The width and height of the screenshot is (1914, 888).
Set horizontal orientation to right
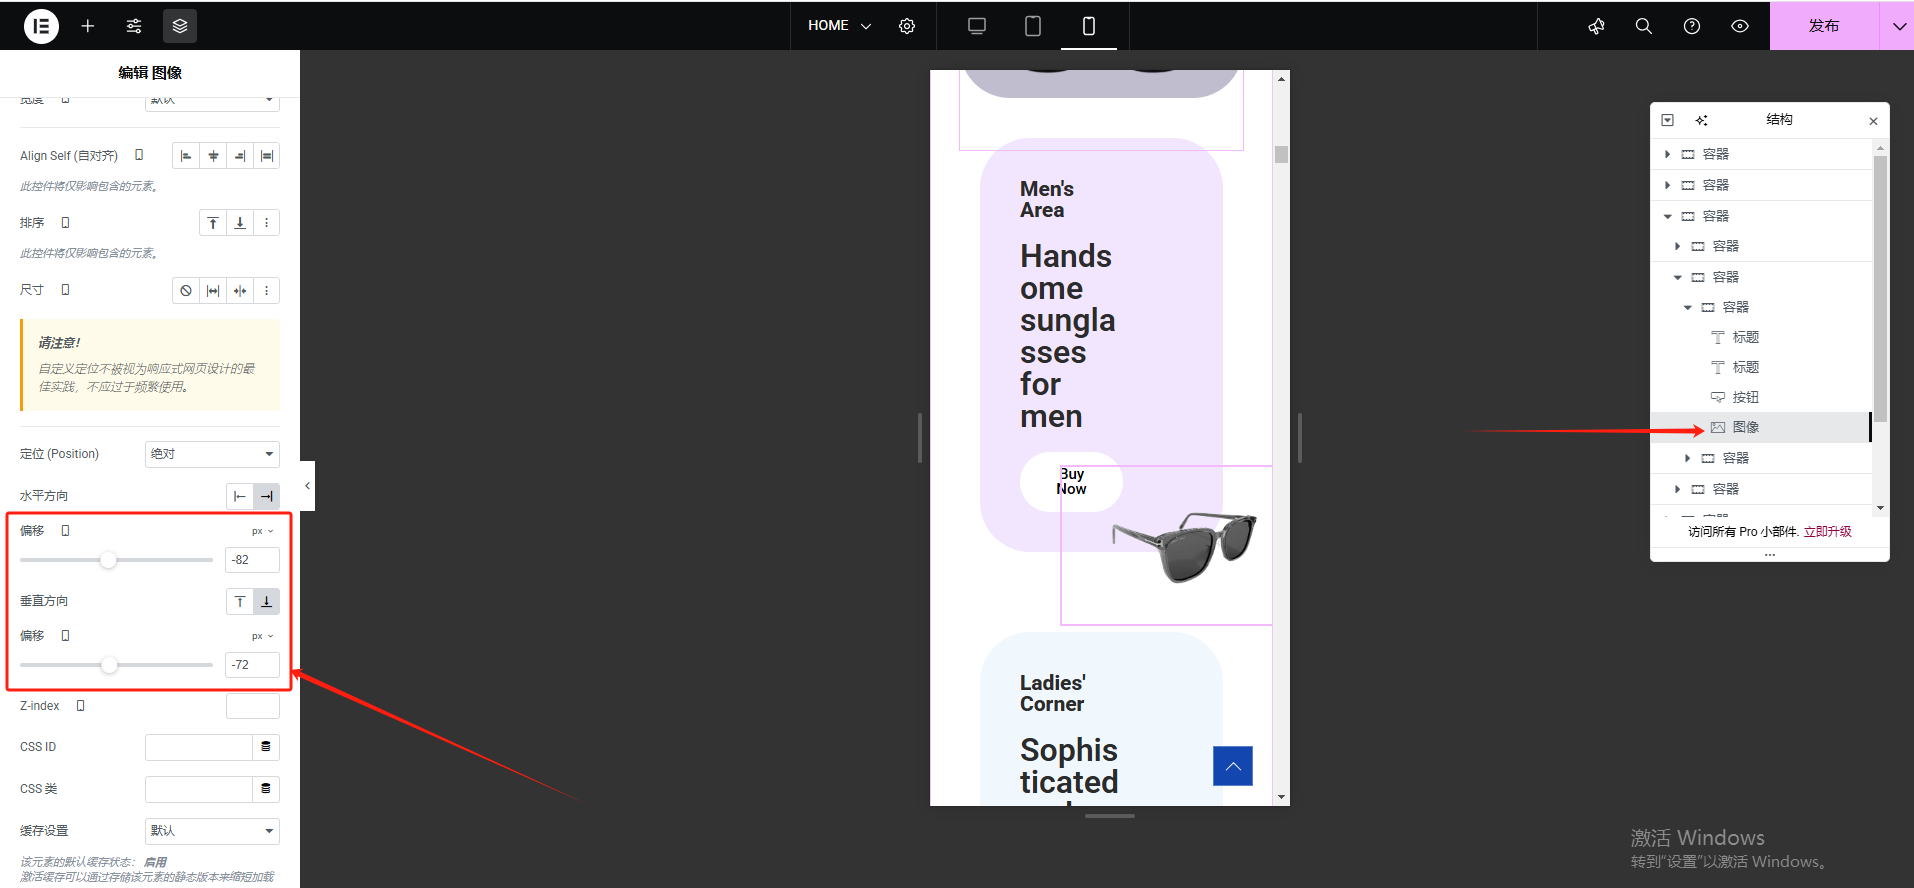click(266, 496)
